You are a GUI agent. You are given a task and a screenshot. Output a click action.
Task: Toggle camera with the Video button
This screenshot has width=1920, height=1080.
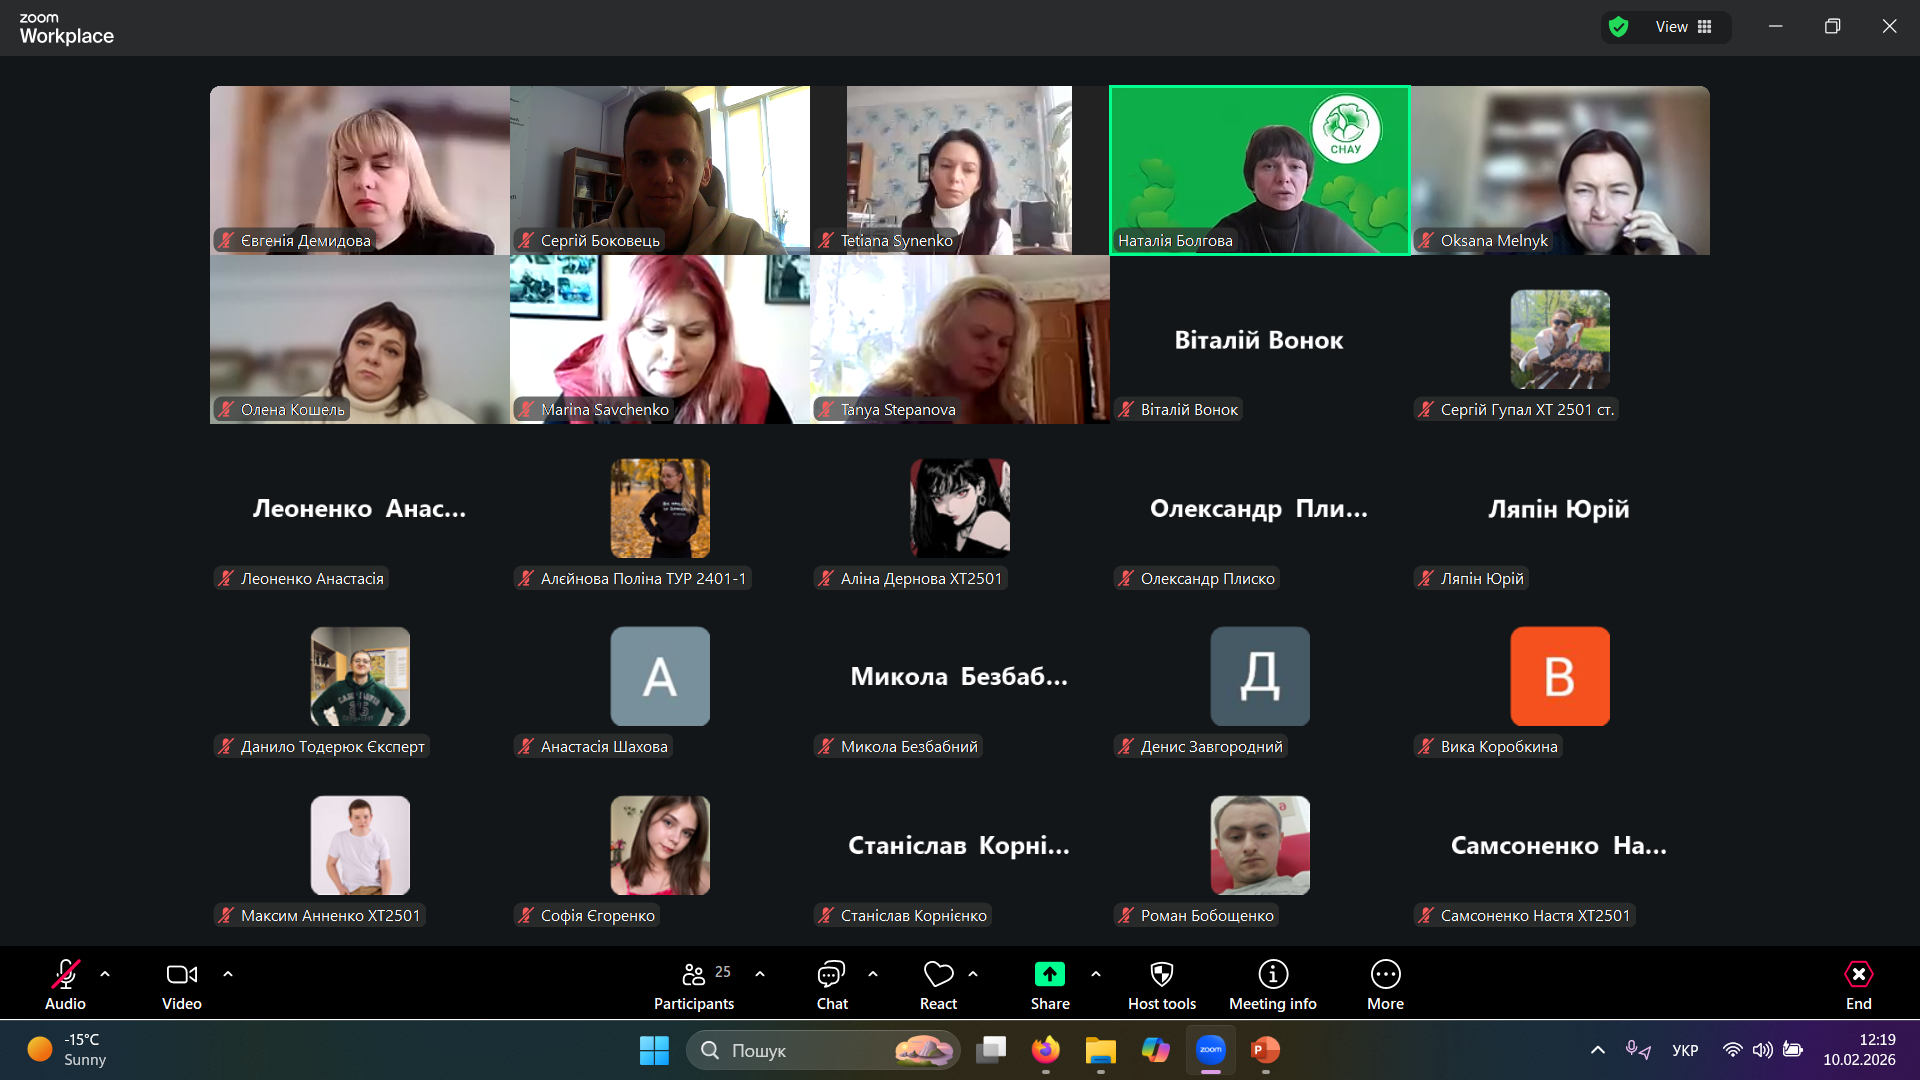click(x=181, y=974)
